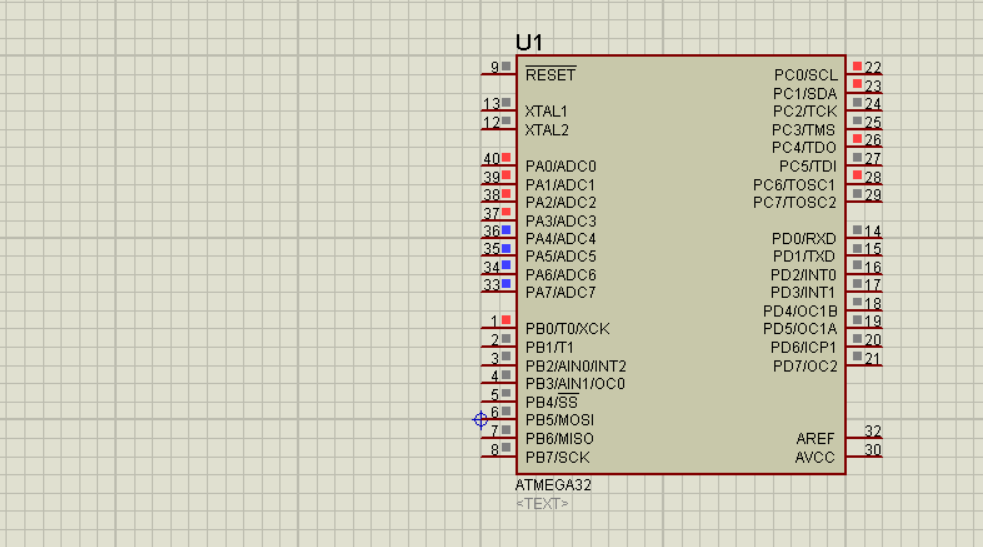The height and width of the screenshot is (547, 983).
Task: Click the RESET pin label
Action: pyautogui.click(x=550, y=75)
